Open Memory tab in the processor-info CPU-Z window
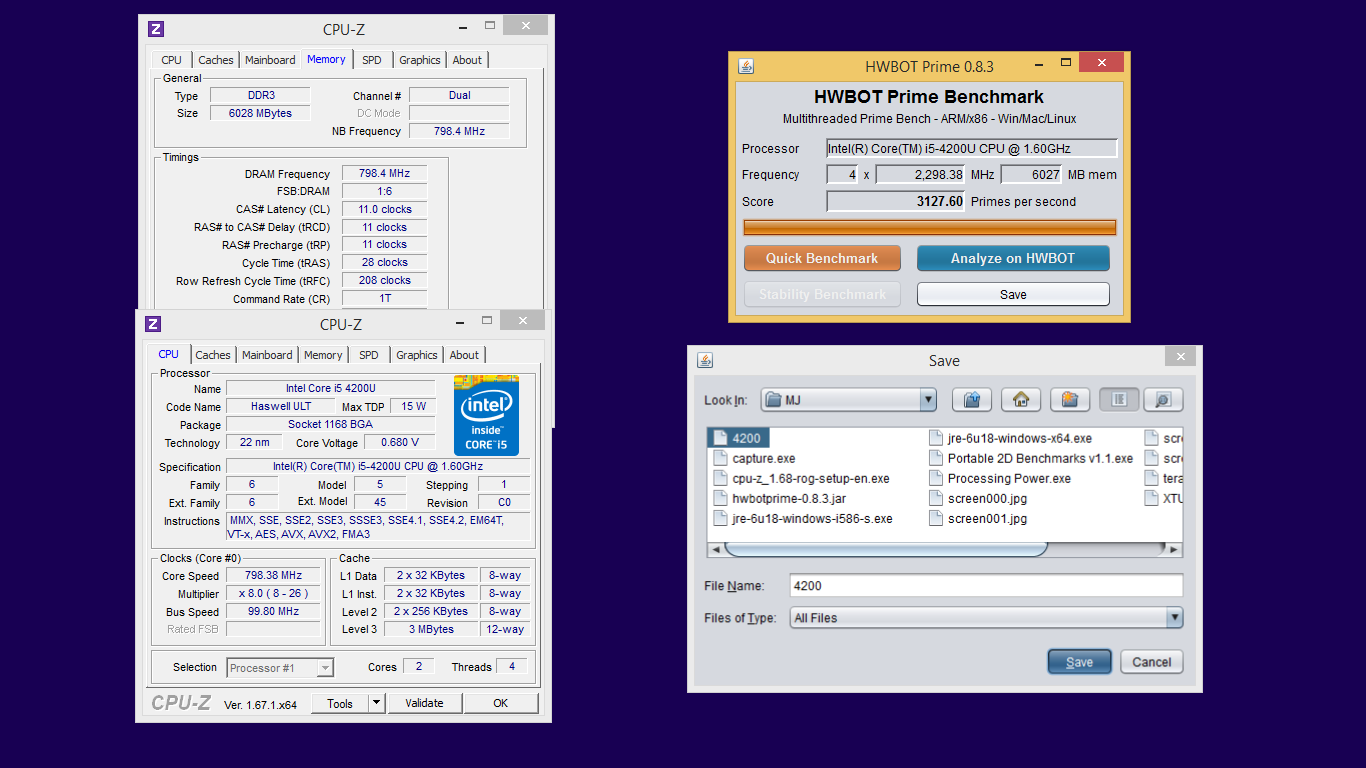The width and height of the screenshot is (1366, 768). [x=323, y=355]
